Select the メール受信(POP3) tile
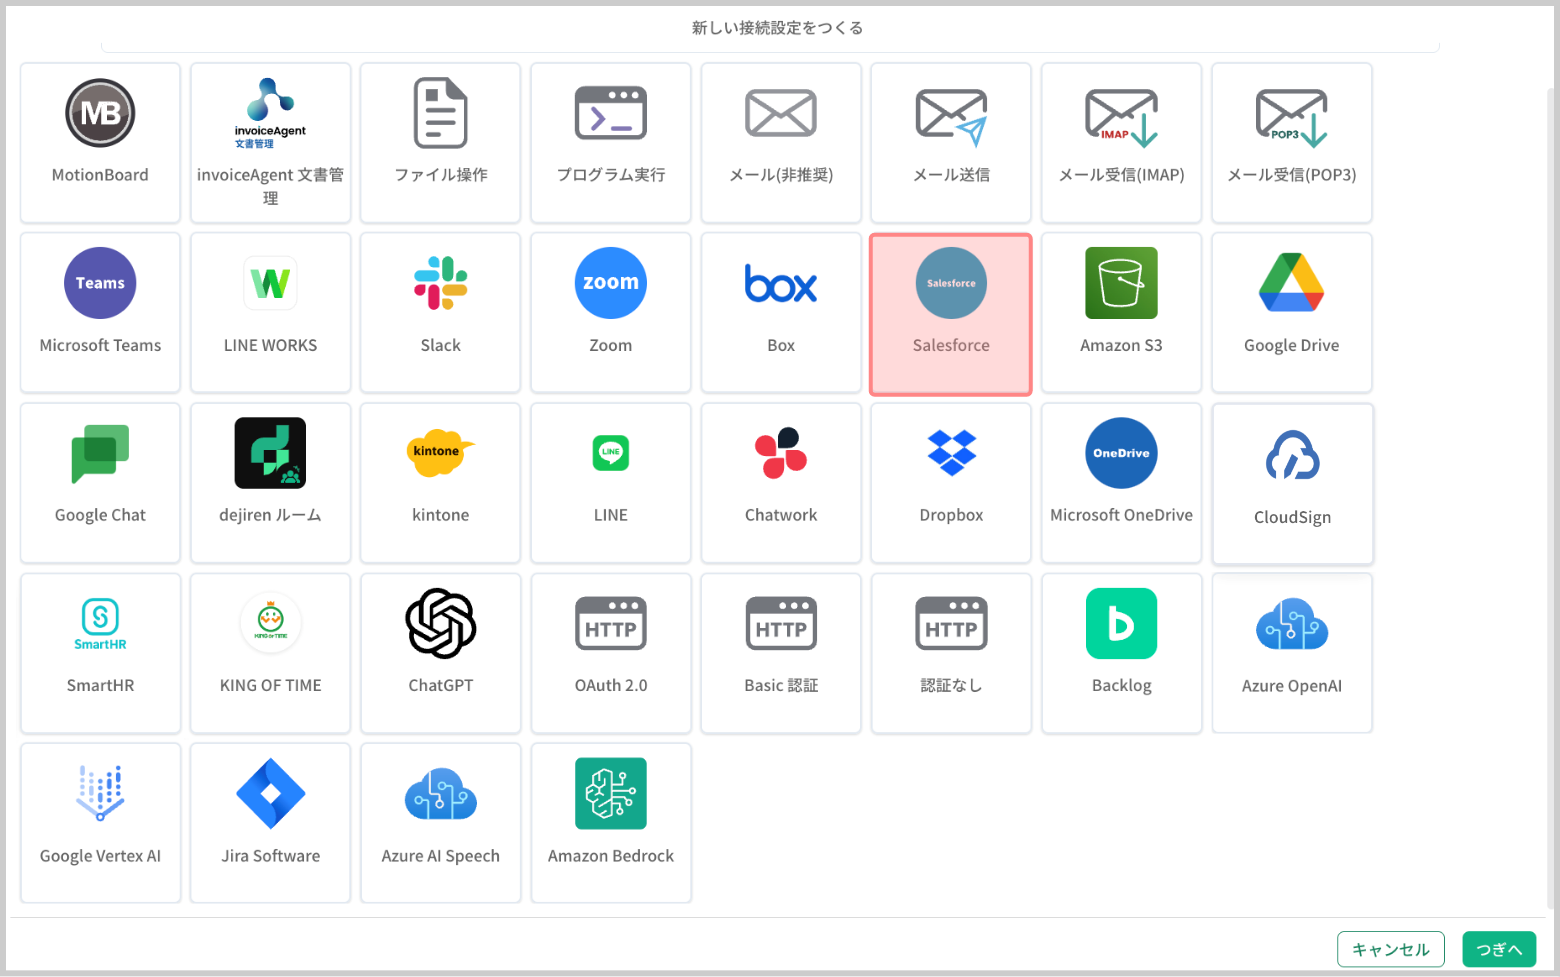The image size is (1560, 977). [x=1292, y=143]
